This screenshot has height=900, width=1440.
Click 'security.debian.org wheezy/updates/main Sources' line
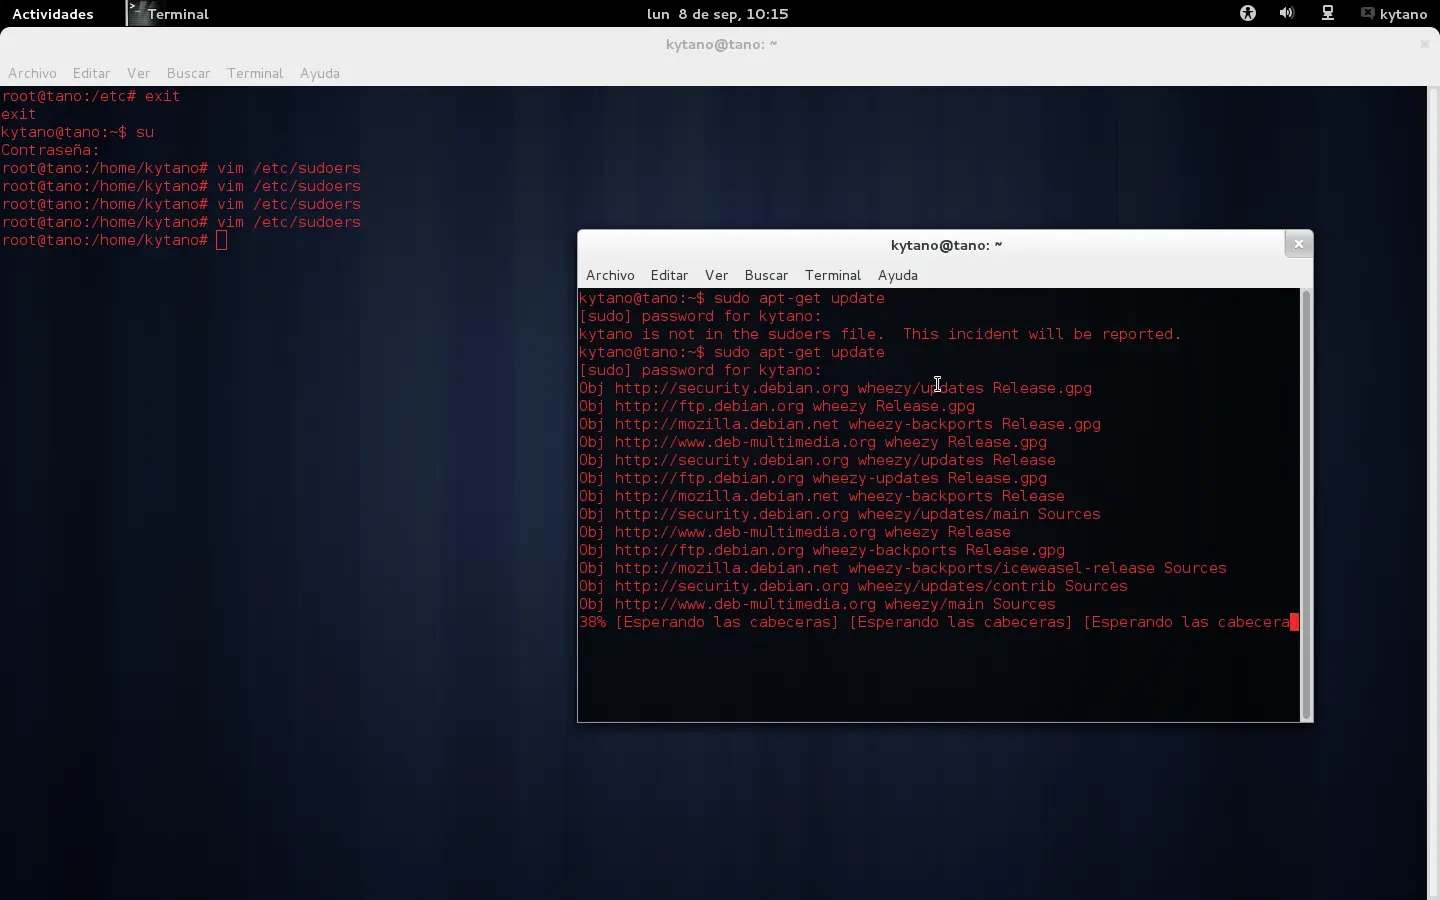pos(840,514)
